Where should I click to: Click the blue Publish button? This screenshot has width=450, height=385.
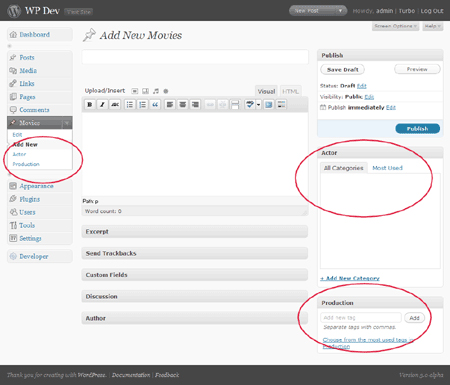pyautogui.click(x=417, y=129)
